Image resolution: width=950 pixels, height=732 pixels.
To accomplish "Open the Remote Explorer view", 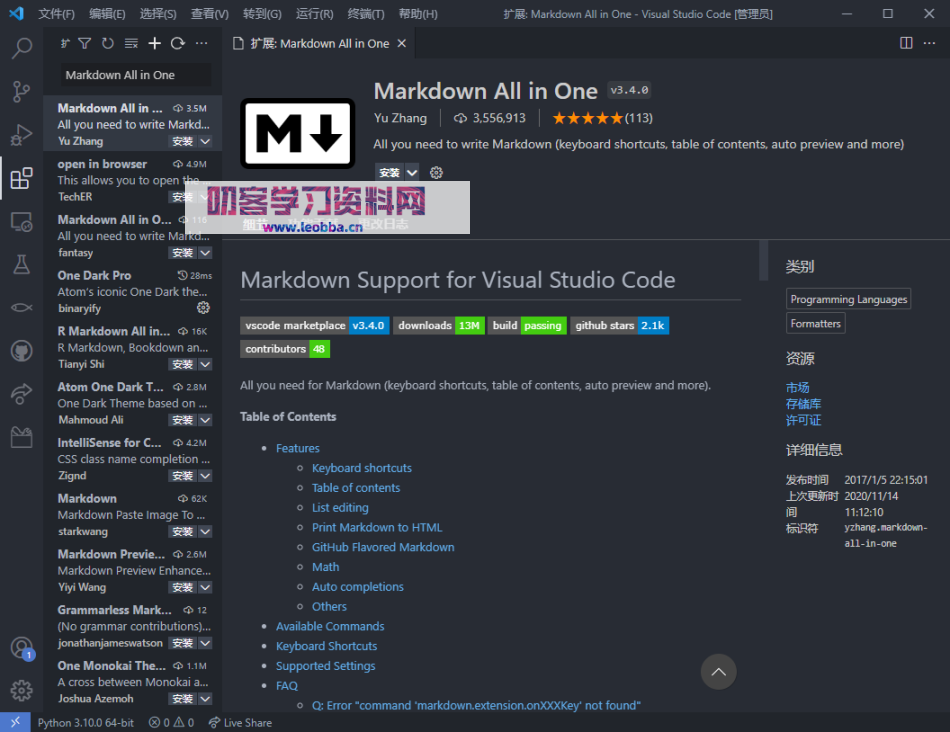I will (22, 222).
